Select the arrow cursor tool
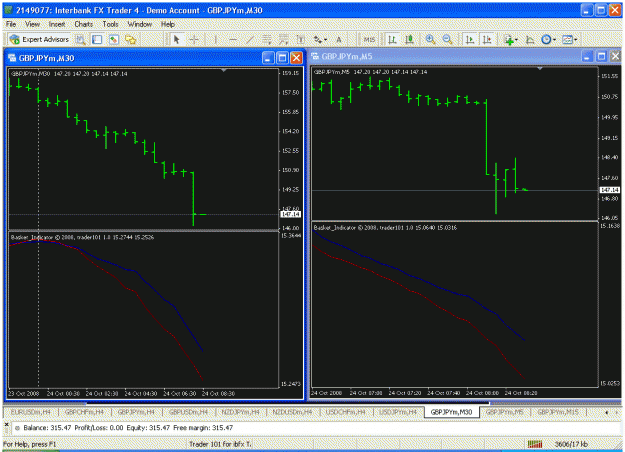The width and height of the screenshot is (625, 452). point(177,39)
